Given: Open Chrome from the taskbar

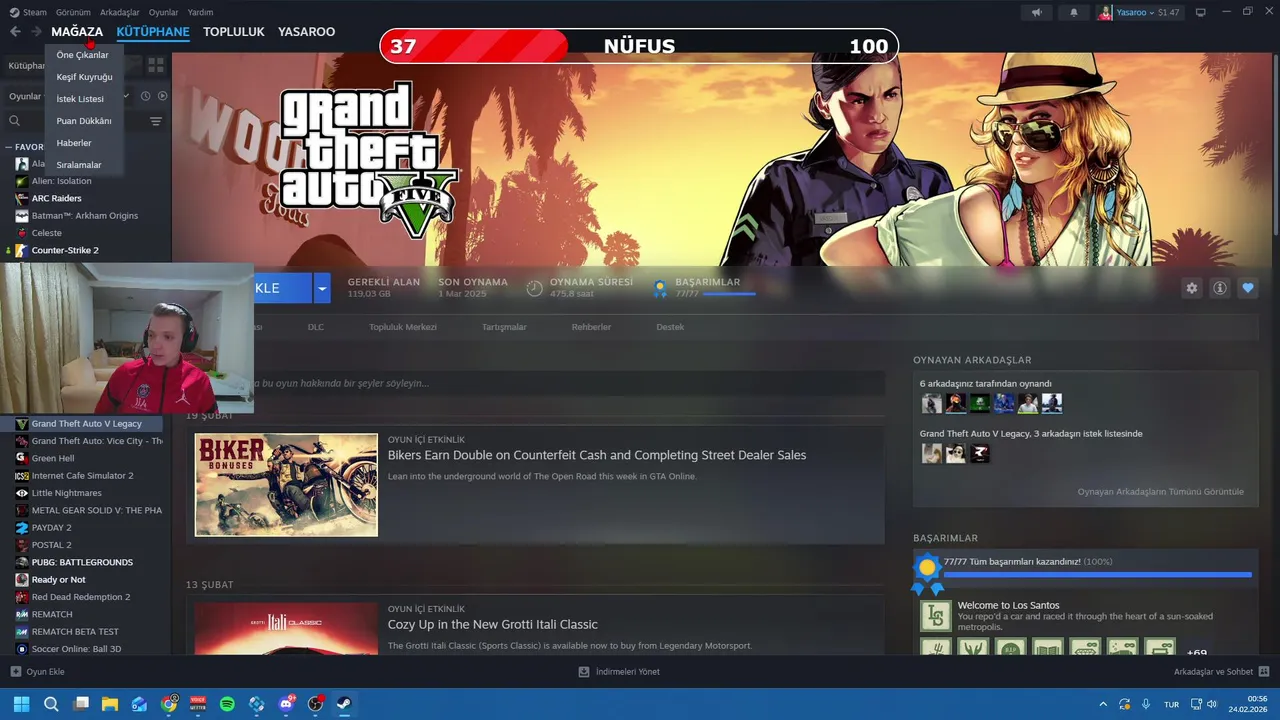Looking at the screenshot, I should click(169, 704).
